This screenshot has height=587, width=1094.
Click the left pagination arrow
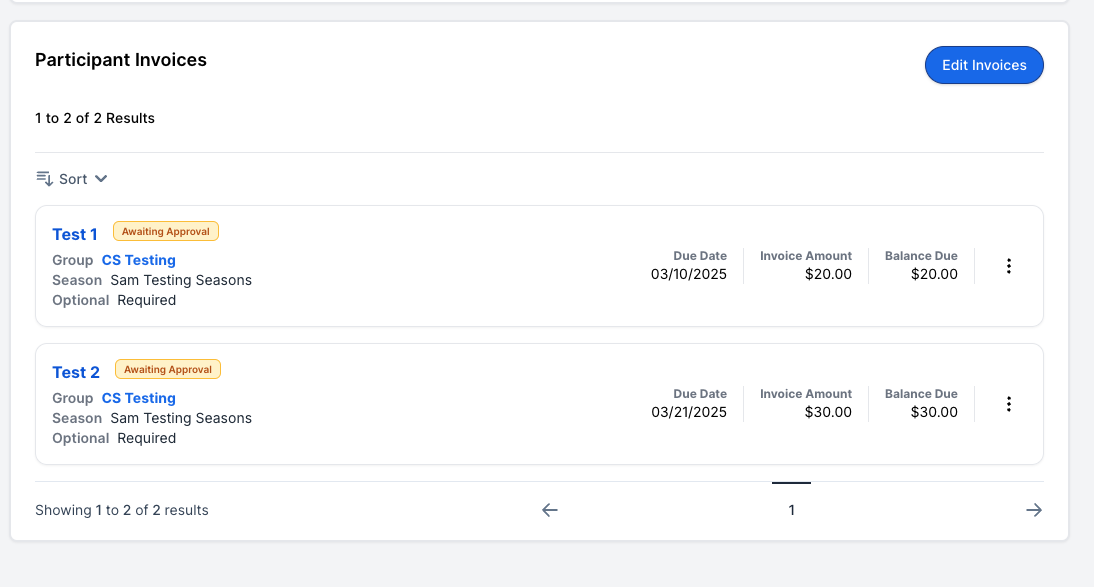click(549, 510)
